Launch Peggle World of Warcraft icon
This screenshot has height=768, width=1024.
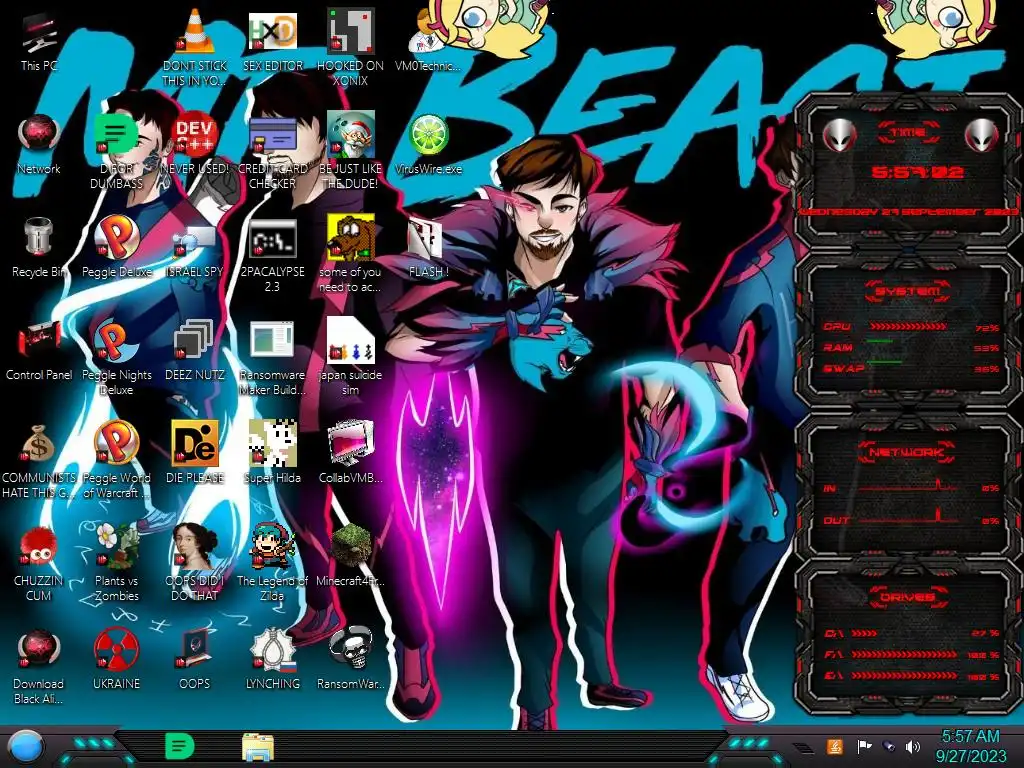(x=116, y=458)
